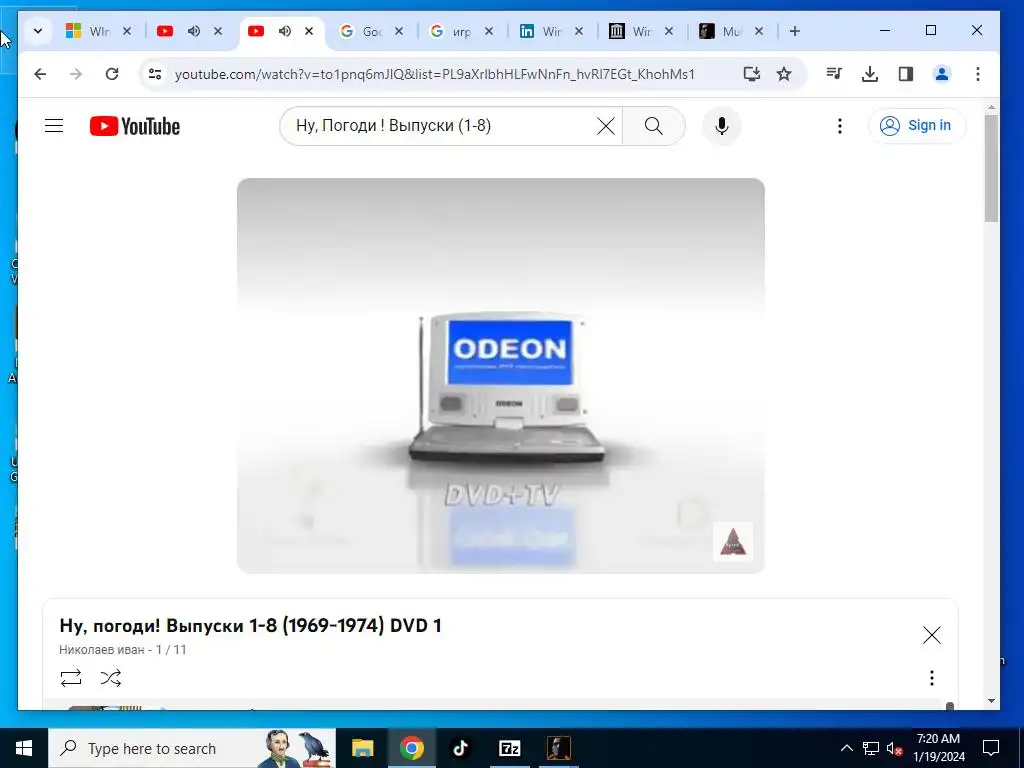Screen dimensions: 1024x768
Task: Open the tab search dropdown arrow
Action: coord(38,31)
